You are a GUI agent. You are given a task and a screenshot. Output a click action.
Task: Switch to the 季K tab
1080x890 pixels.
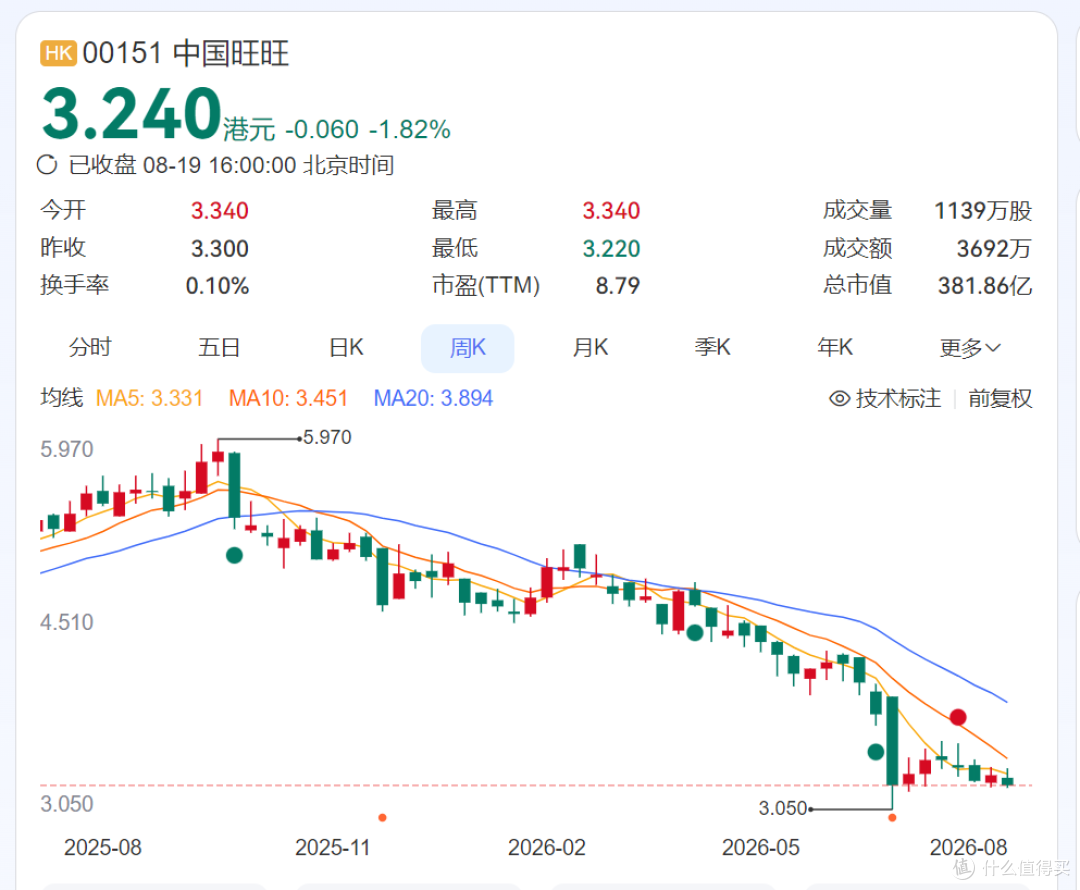[713, 347]
